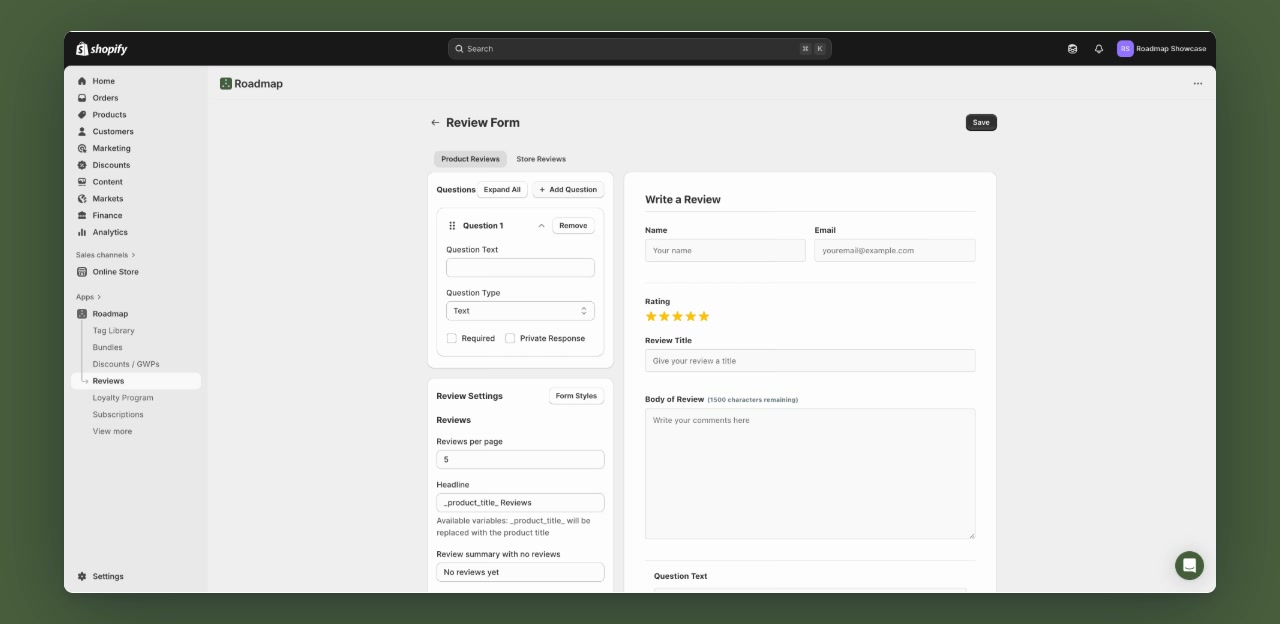Select Loyalty Program under Roadmap

[120, 397]
